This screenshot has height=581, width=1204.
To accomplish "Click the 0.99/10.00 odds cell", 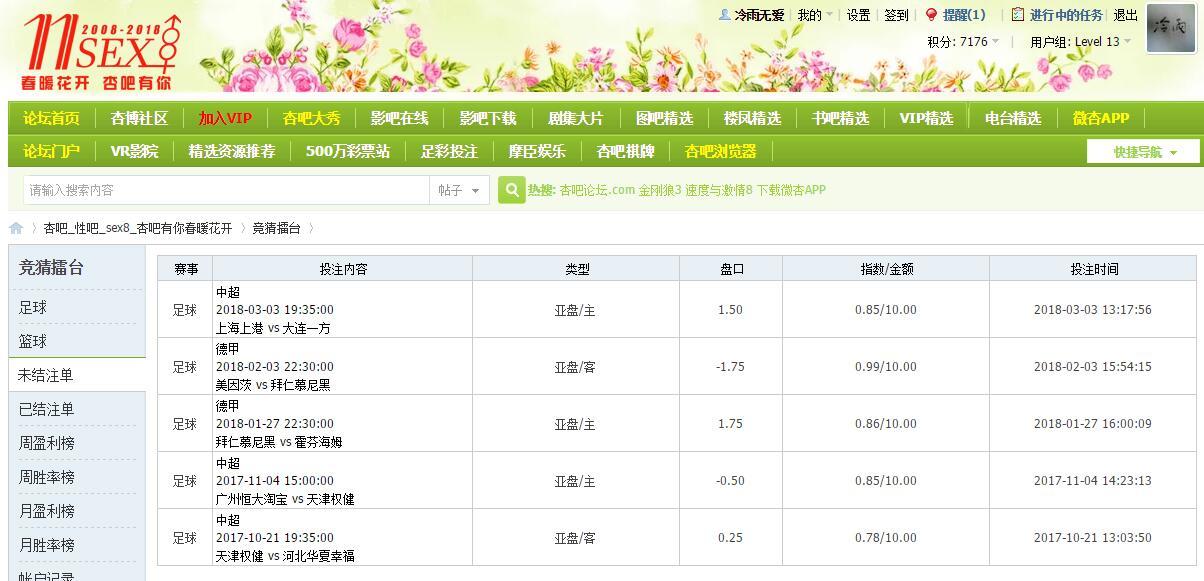I will (886, 367).
